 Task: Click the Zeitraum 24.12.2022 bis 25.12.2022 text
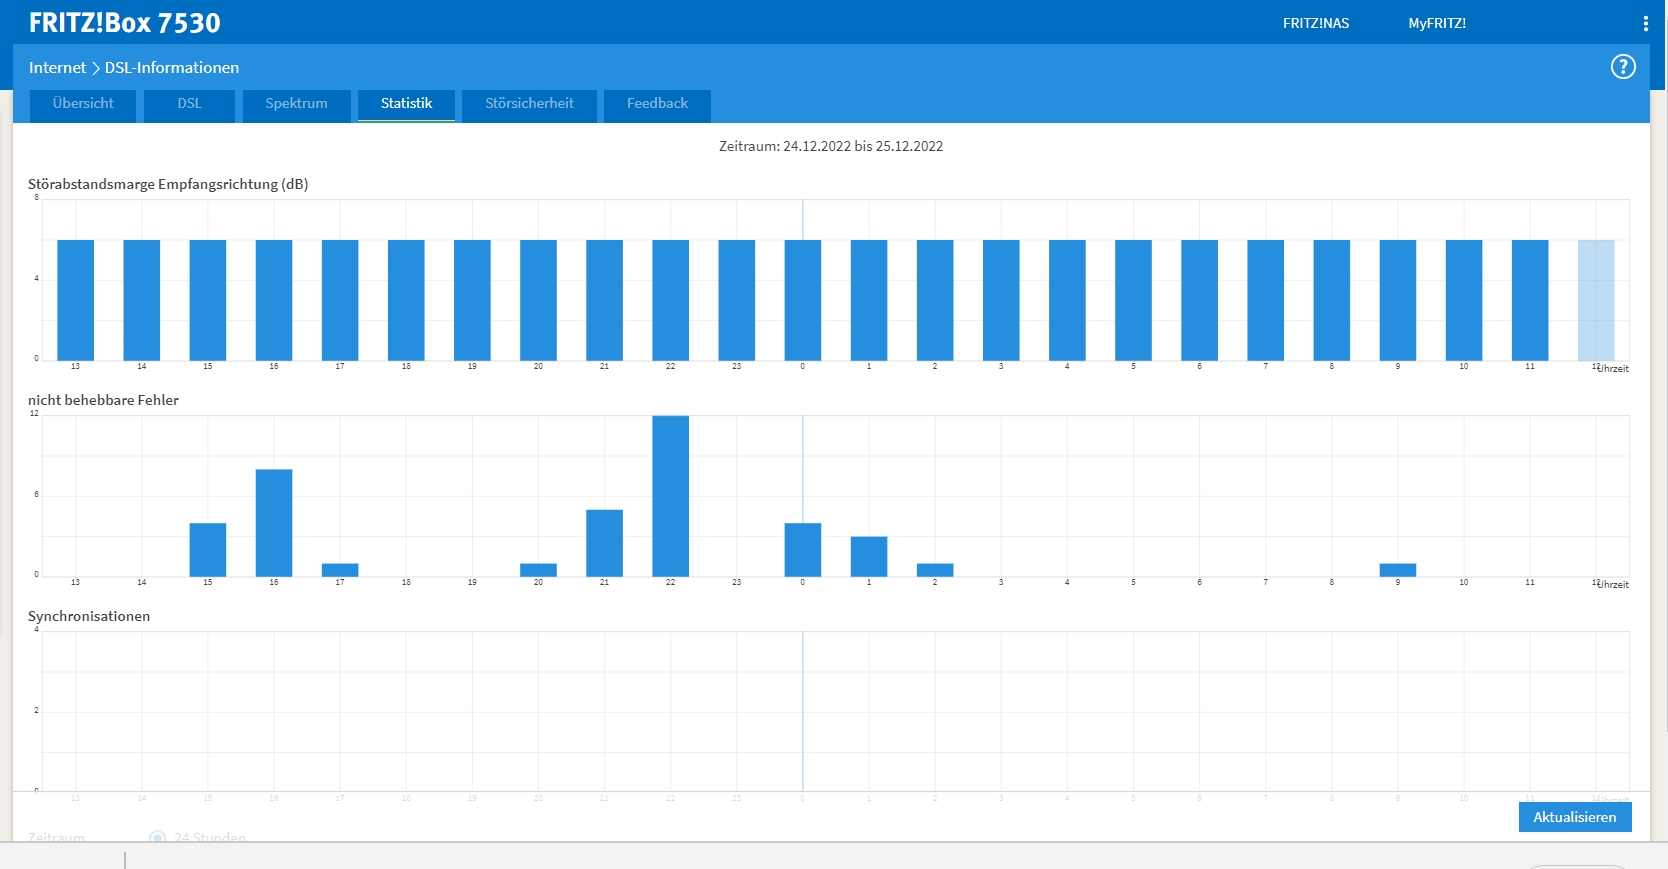[x=831, y=146]
